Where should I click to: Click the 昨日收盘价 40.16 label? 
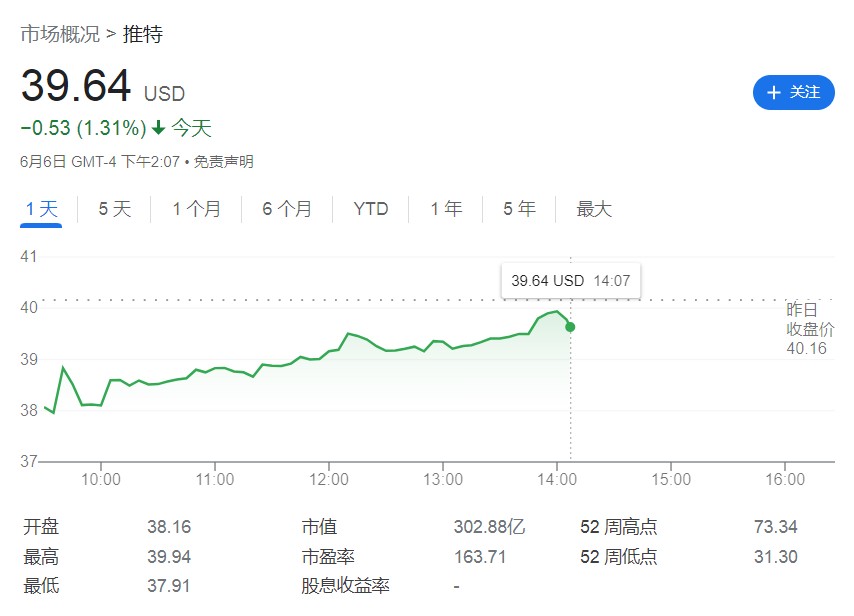(x=809, y=328)
